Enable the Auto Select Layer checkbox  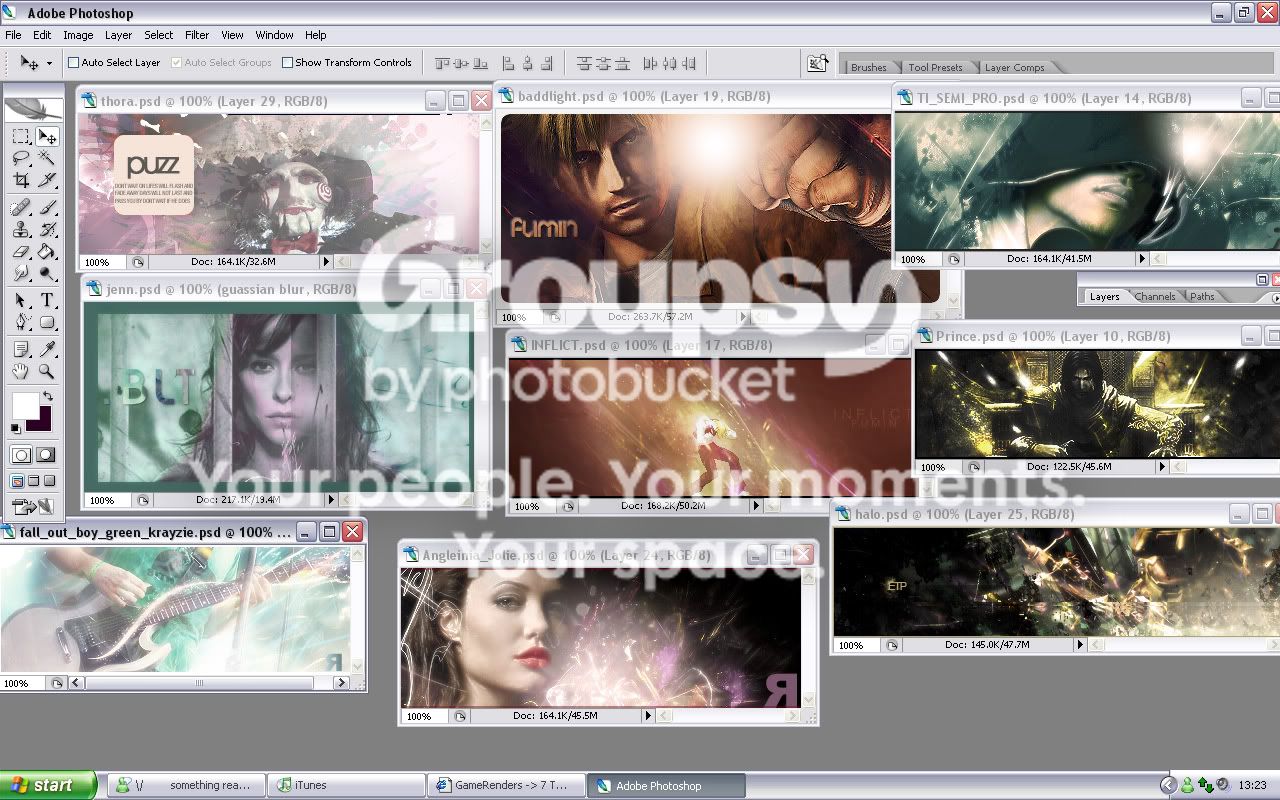click(x=73, y=62)
